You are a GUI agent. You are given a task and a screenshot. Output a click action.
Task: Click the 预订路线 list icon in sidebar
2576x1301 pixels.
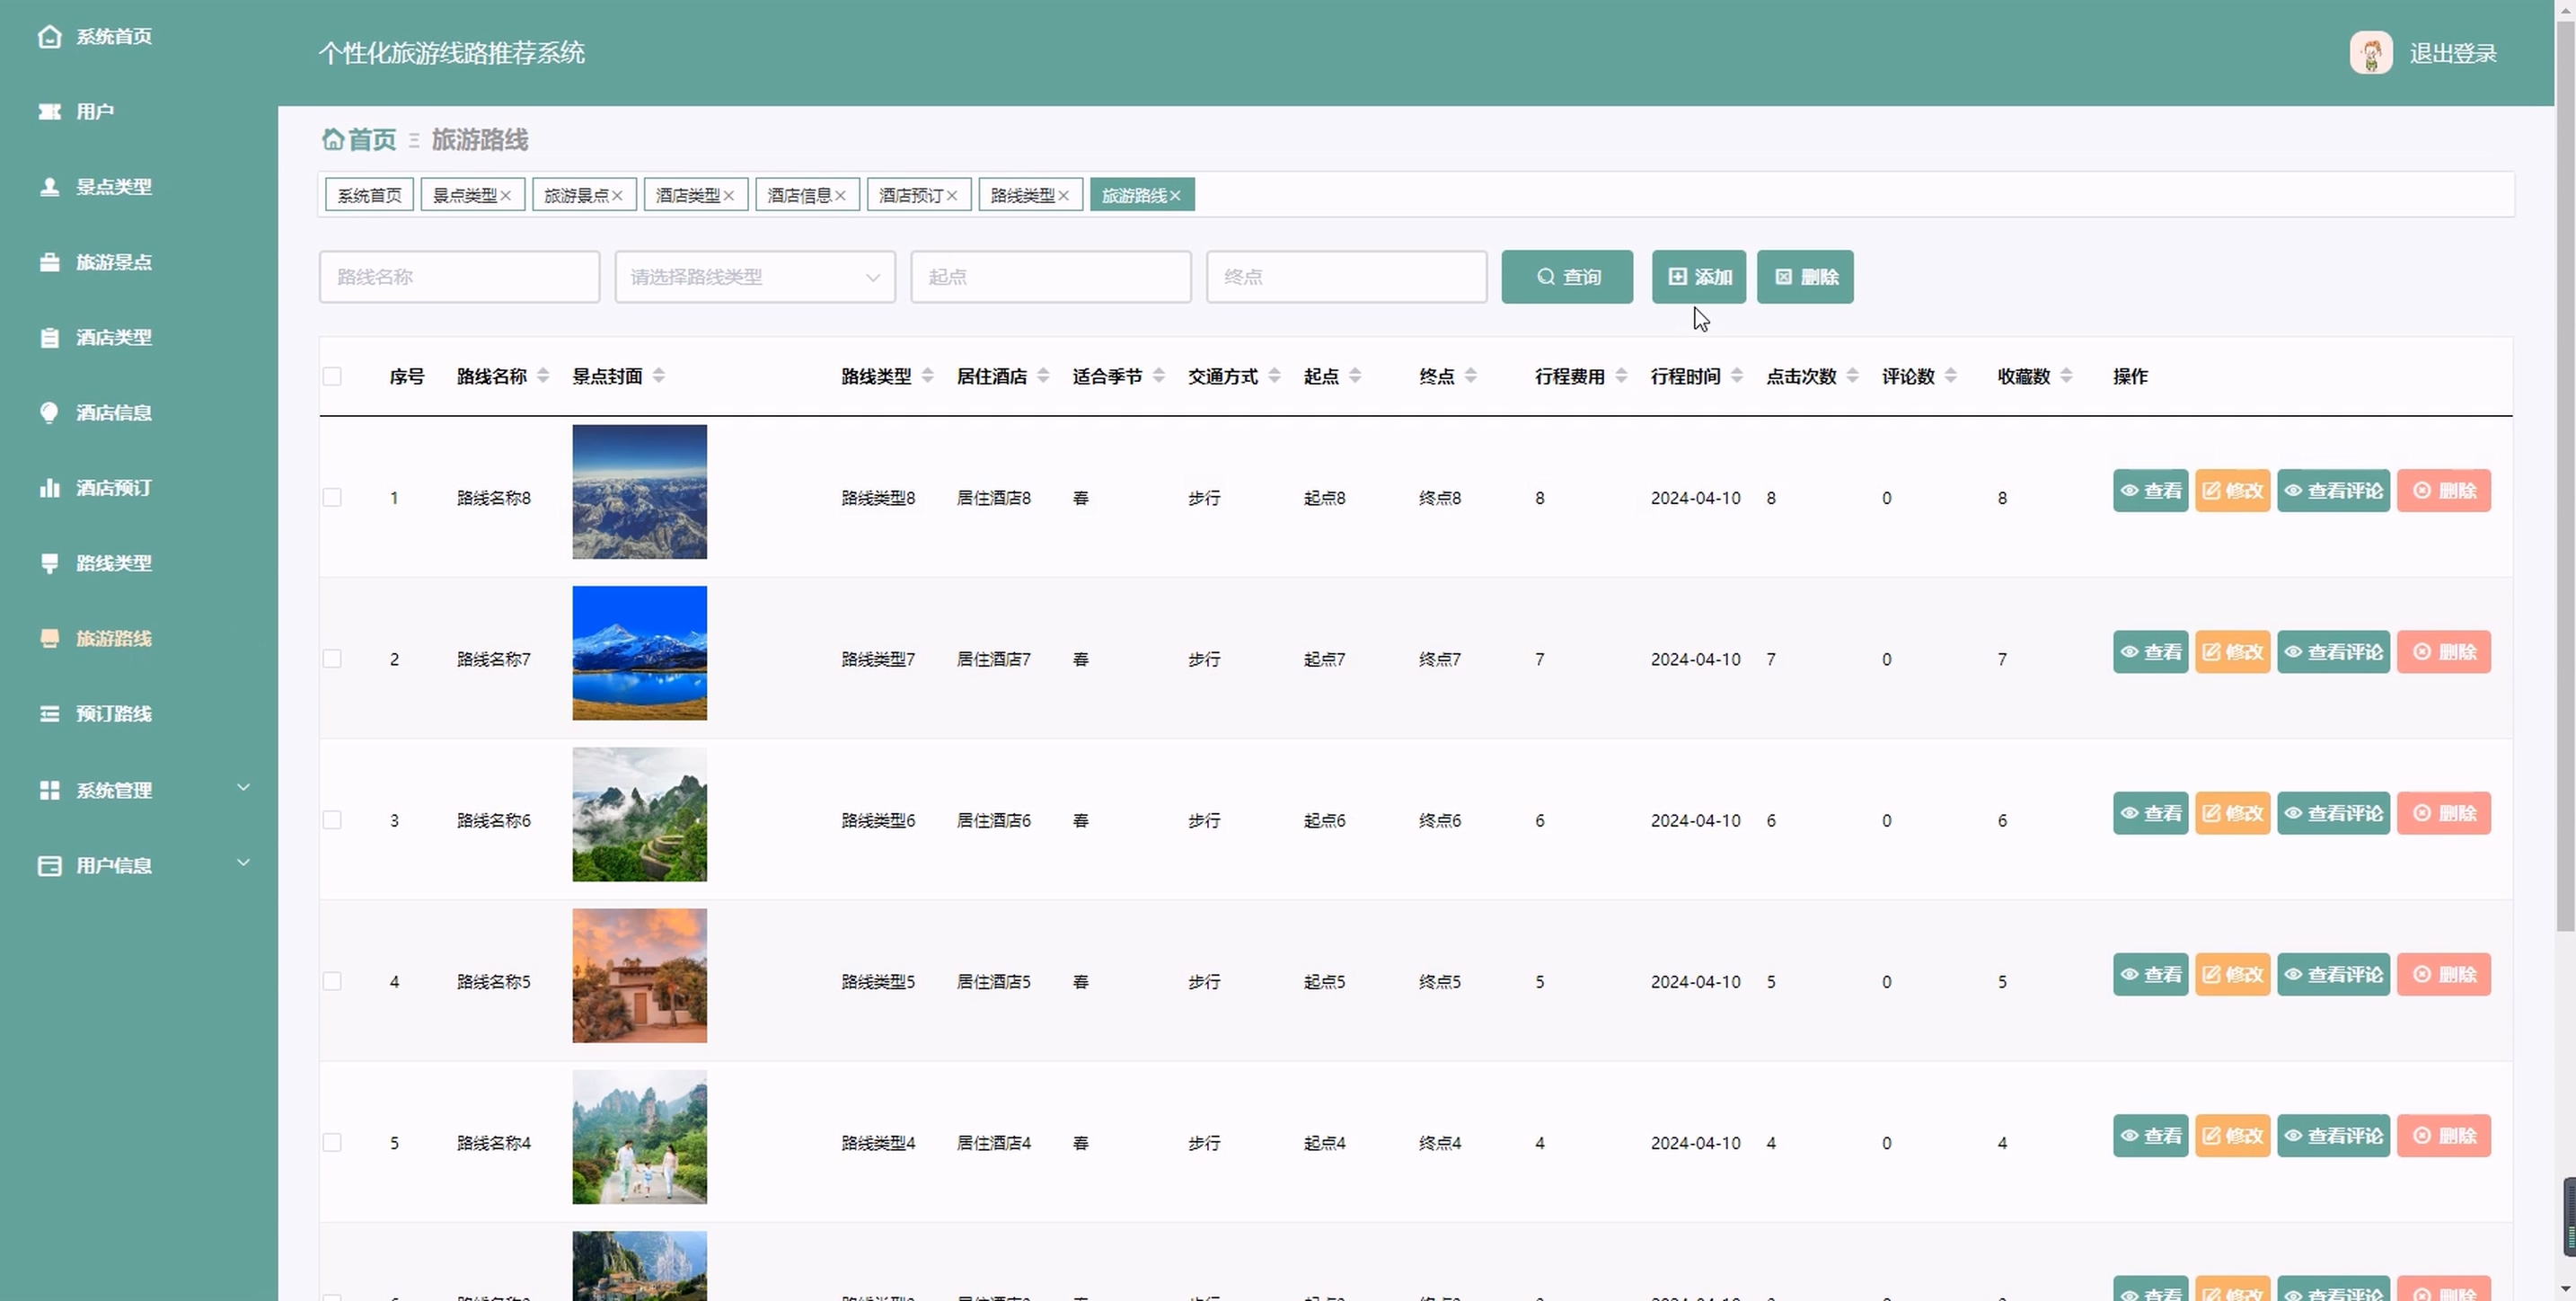tap(49, 714)
